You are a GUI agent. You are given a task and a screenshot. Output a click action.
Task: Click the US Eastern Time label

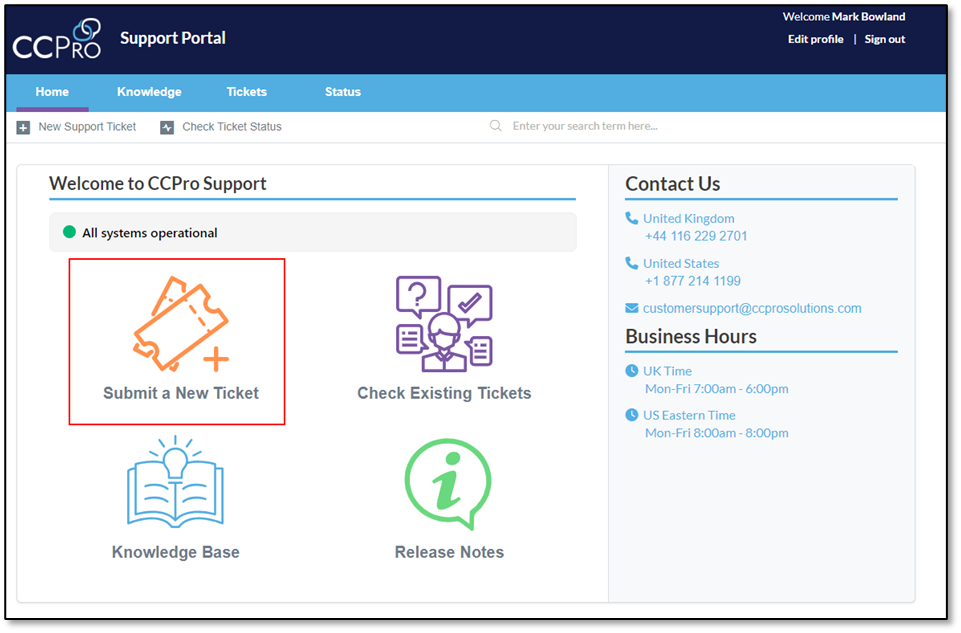click(x=689, y=415)
